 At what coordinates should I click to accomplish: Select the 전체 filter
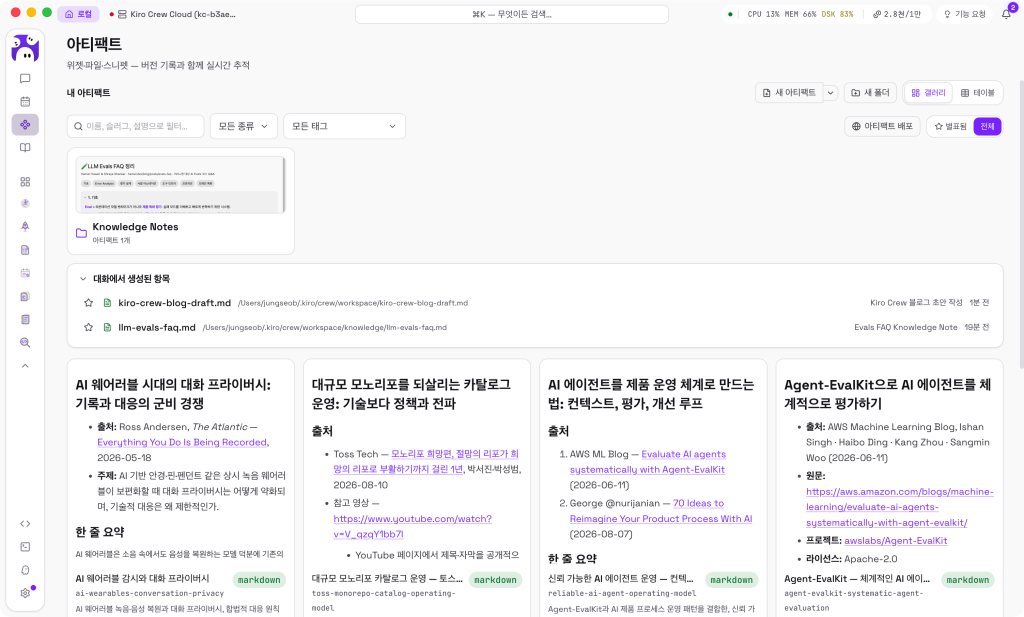click(987, 126)
